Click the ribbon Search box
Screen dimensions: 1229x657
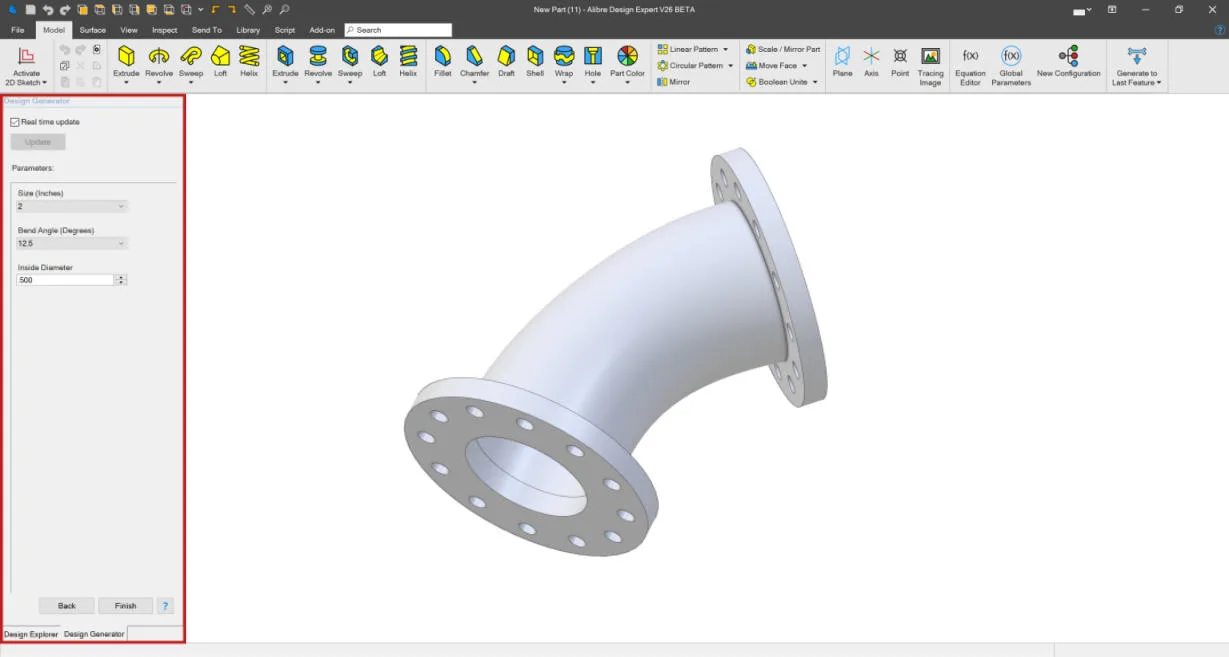tap(398, 30)
